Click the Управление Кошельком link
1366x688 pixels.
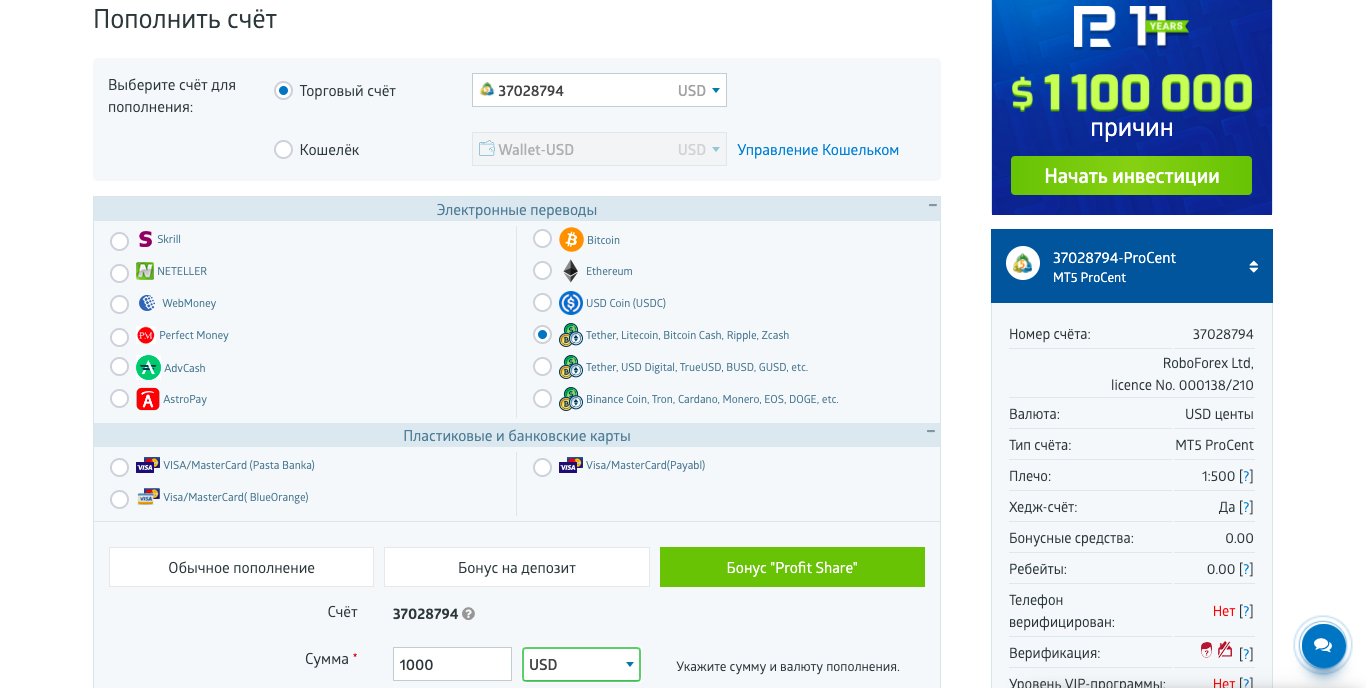coord(818,150)
